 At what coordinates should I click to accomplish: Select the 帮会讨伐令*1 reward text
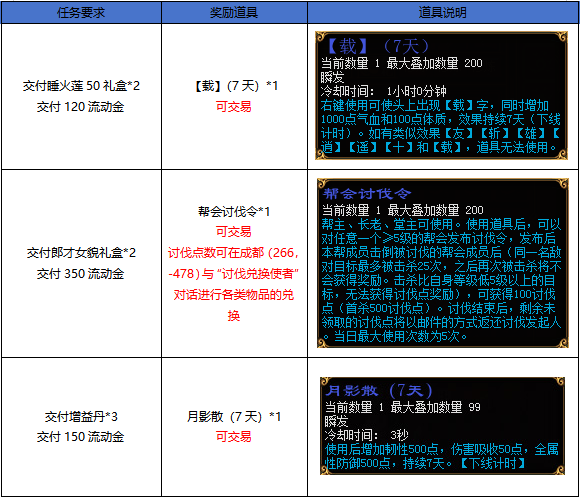pyautogui.click(x=234, y=211)
